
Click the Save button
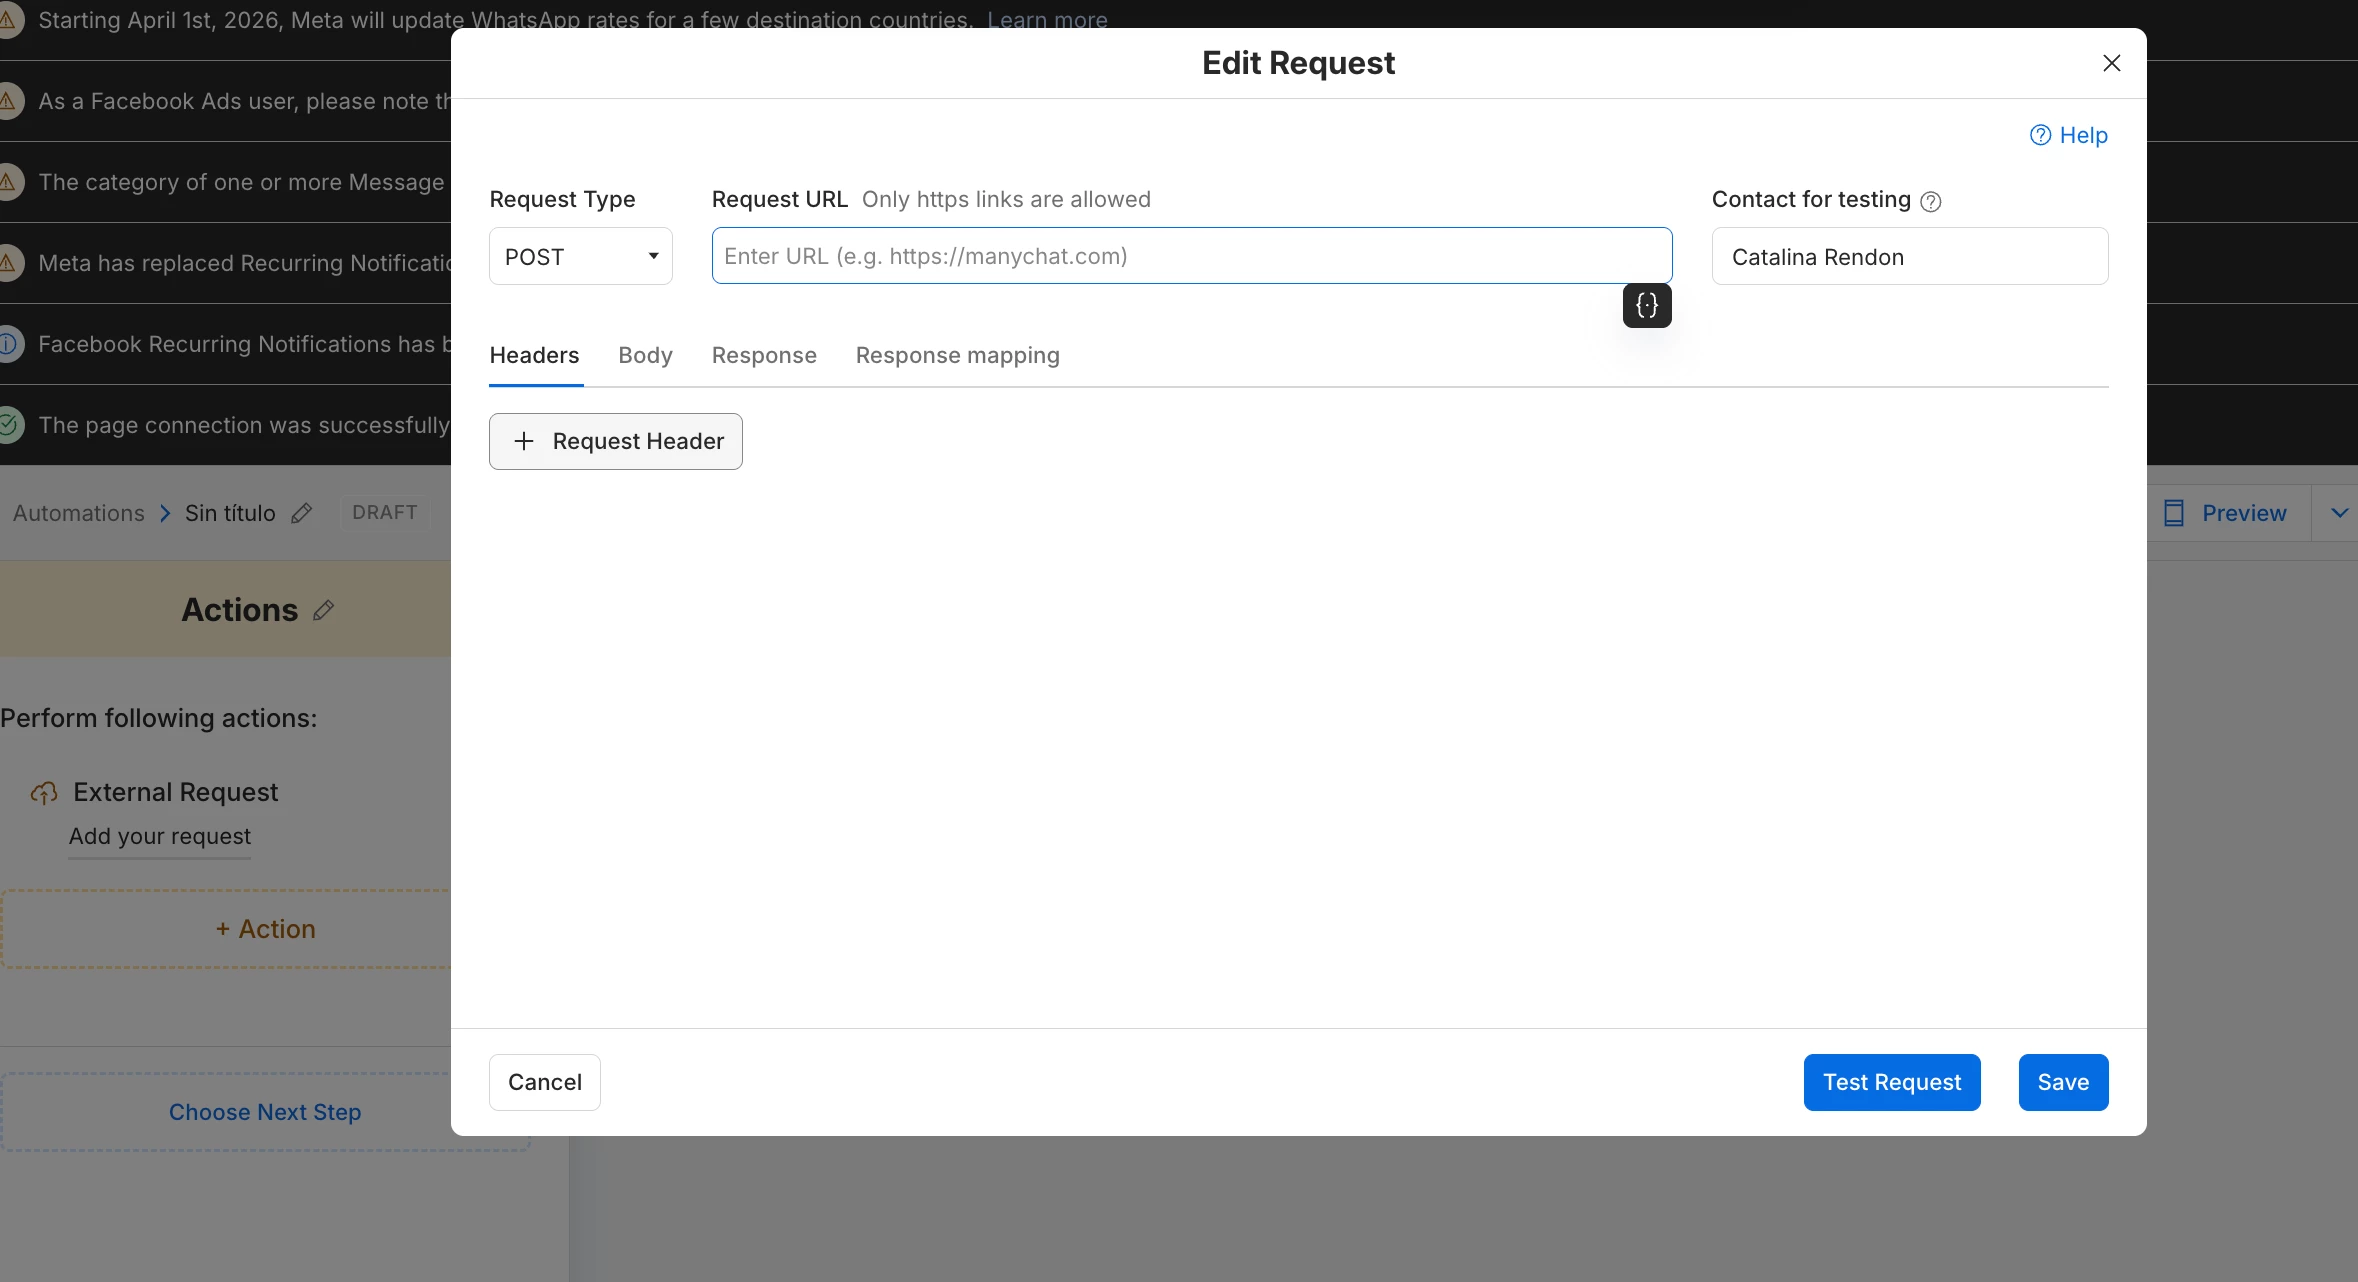[2062, 1082]
